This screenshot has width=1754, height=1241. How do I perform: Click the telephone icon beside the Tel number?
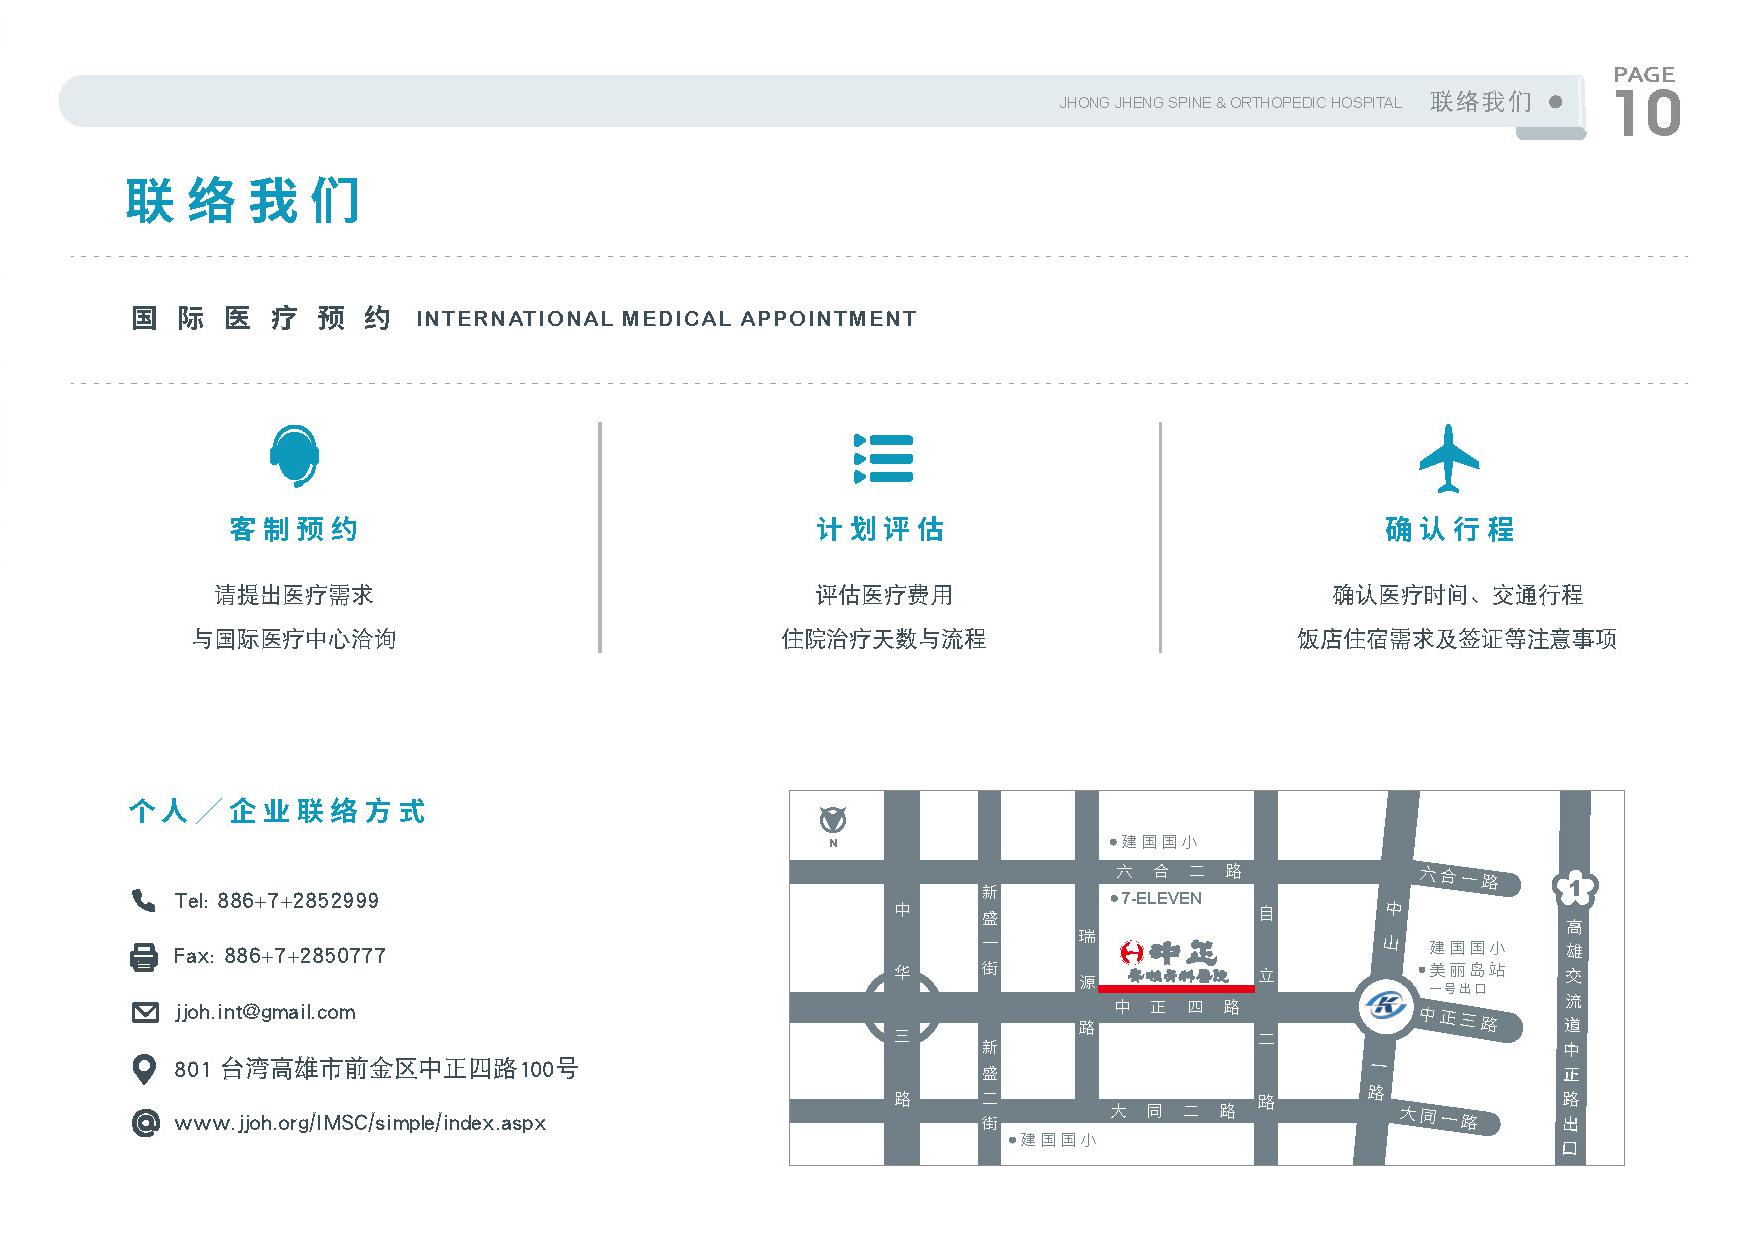point(145,901)
